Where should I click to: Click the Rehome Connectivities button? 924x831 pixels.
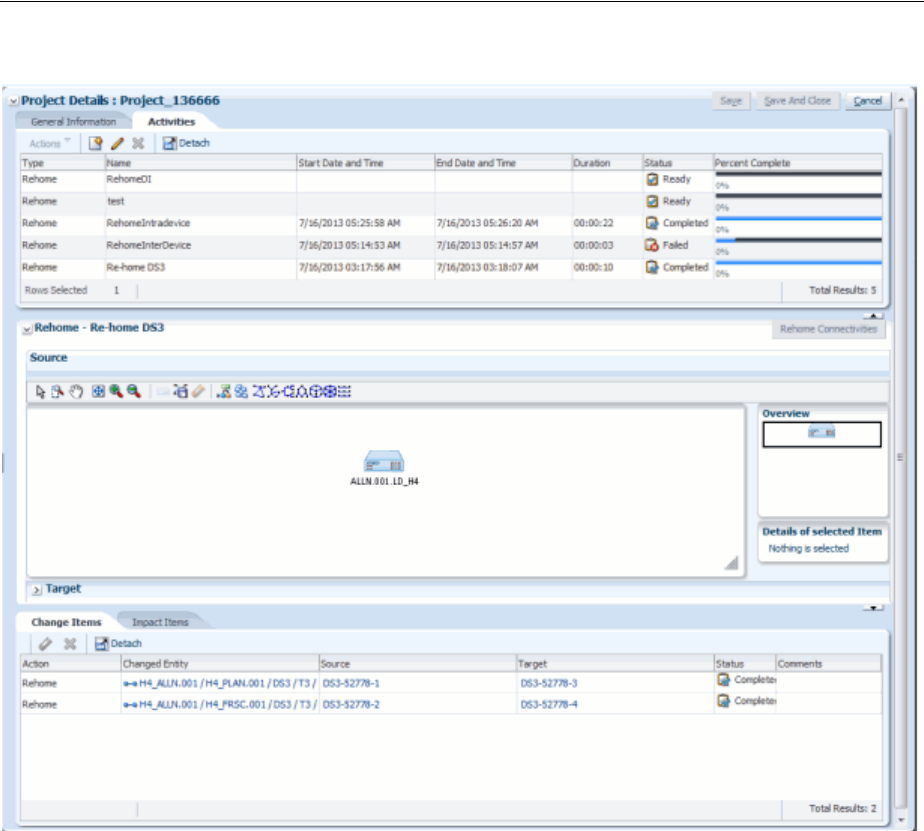(x=829, y=329)
